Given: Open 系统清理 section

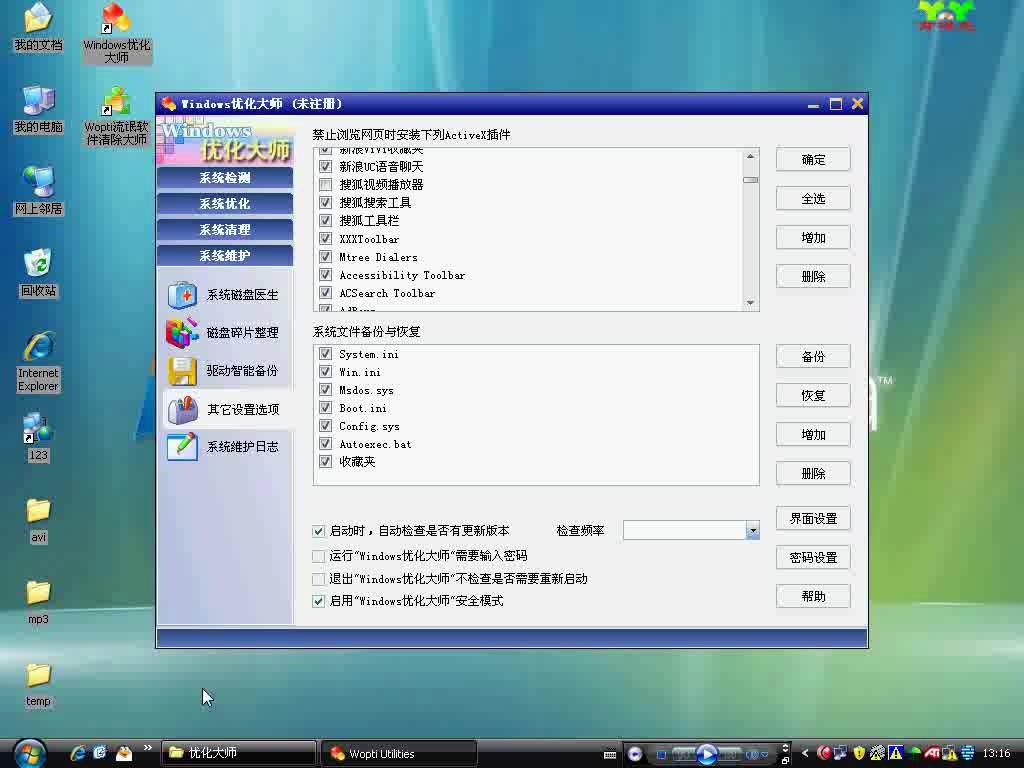Looking at the screenshot, I should (225, 230).
